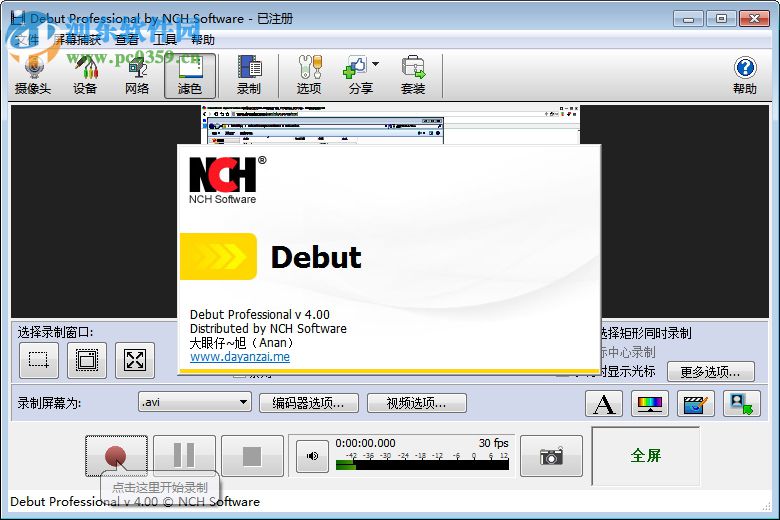The height and width of the screenshot is (520, 780).
Task: Take snapshot with camera button
Action: 551,456
